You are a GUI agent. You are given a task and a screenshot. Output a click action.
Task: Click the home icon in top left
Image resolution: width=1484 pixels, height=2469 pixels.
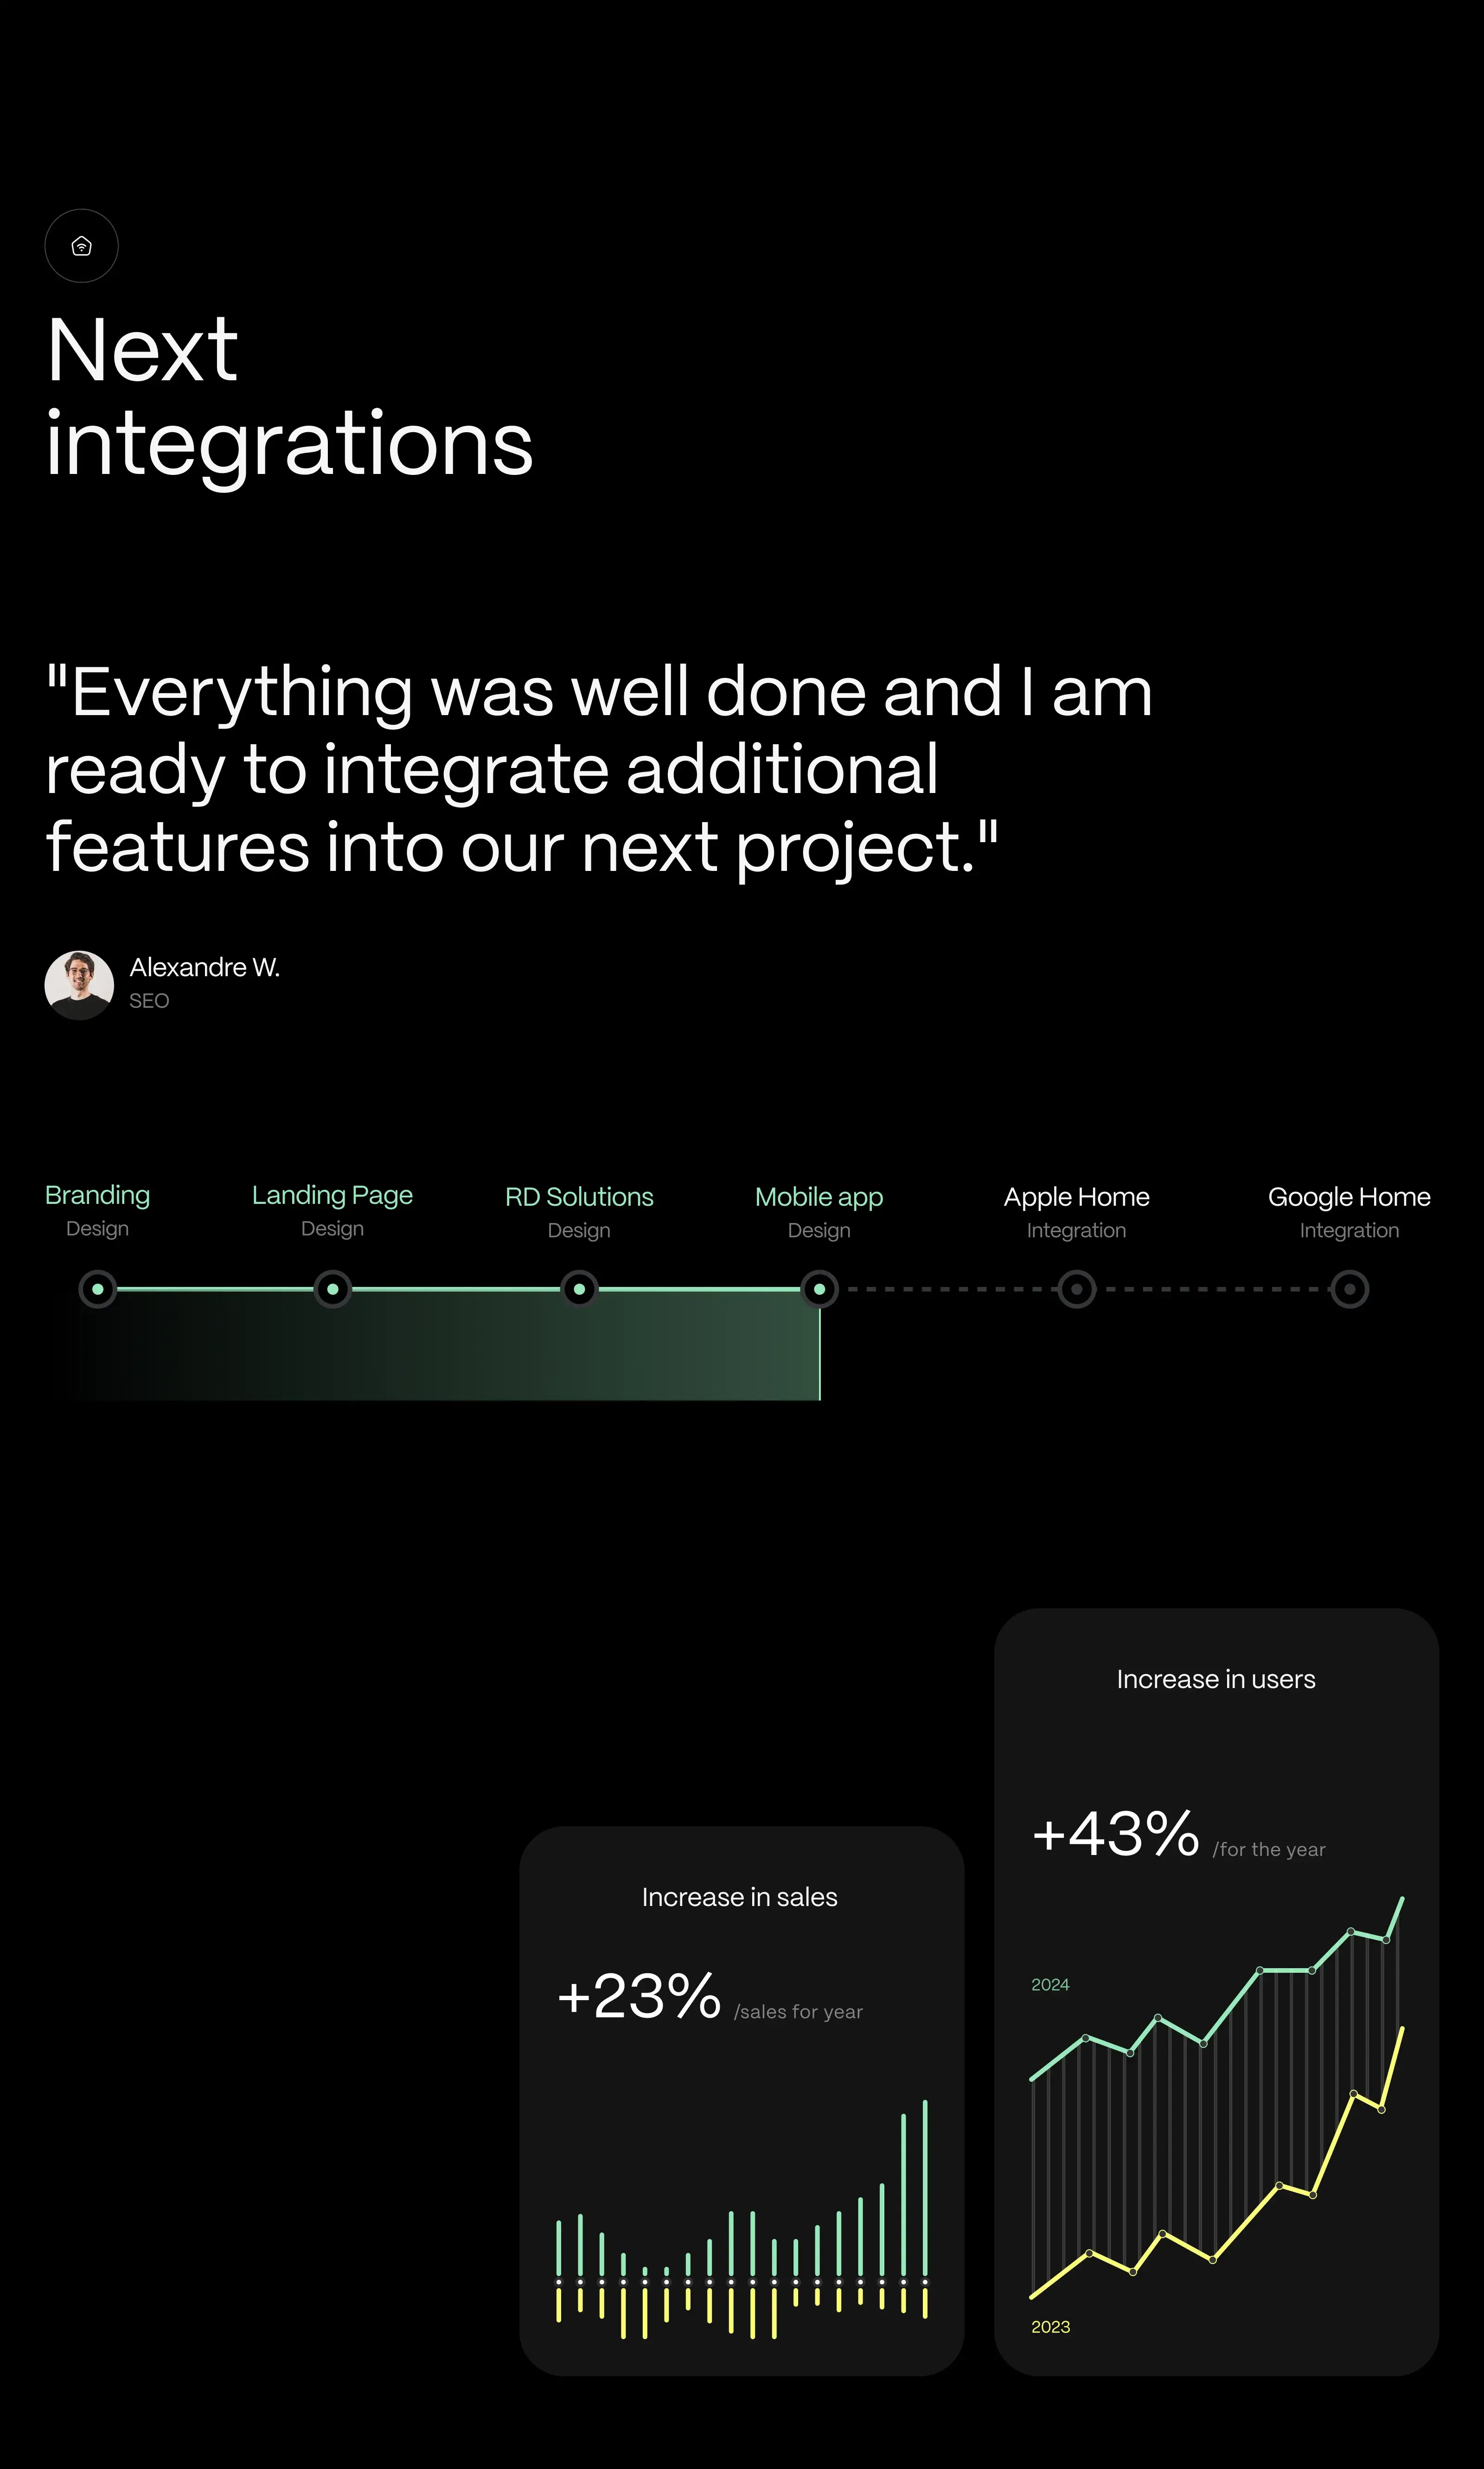pos(81,245)
